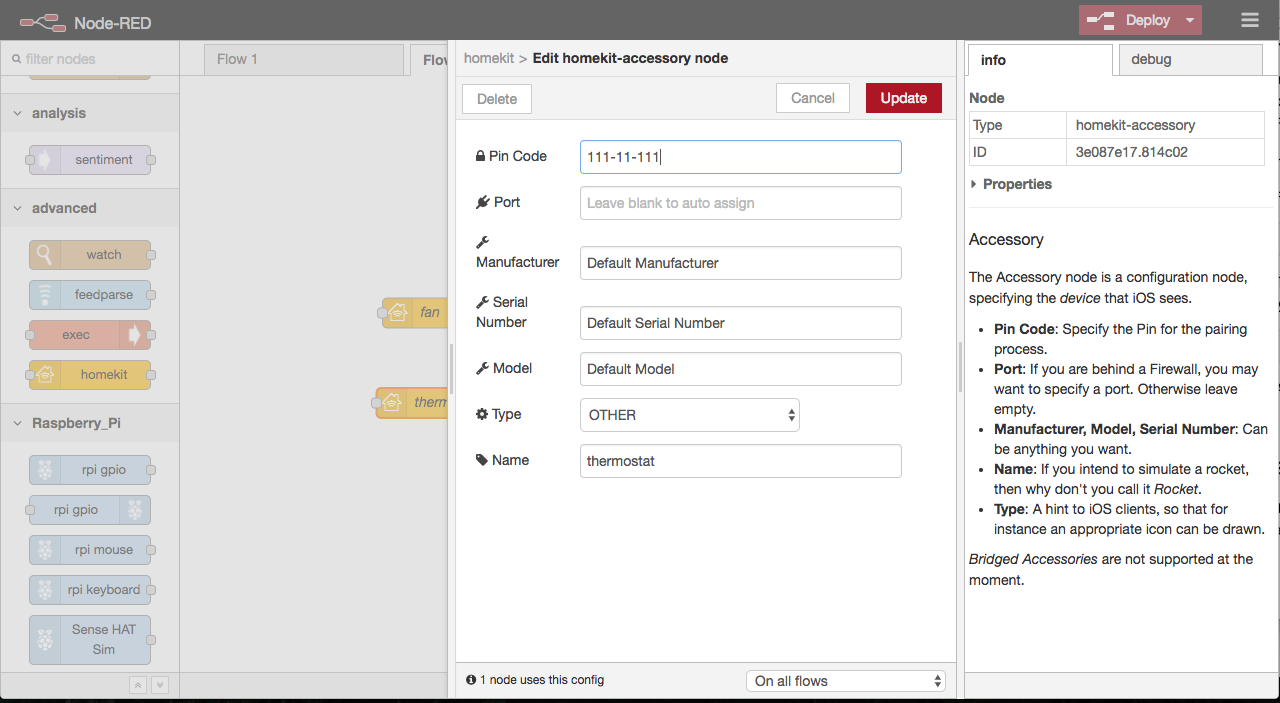Click the Node-RED logo icon
1280x703 pixels.
[43, 21]
